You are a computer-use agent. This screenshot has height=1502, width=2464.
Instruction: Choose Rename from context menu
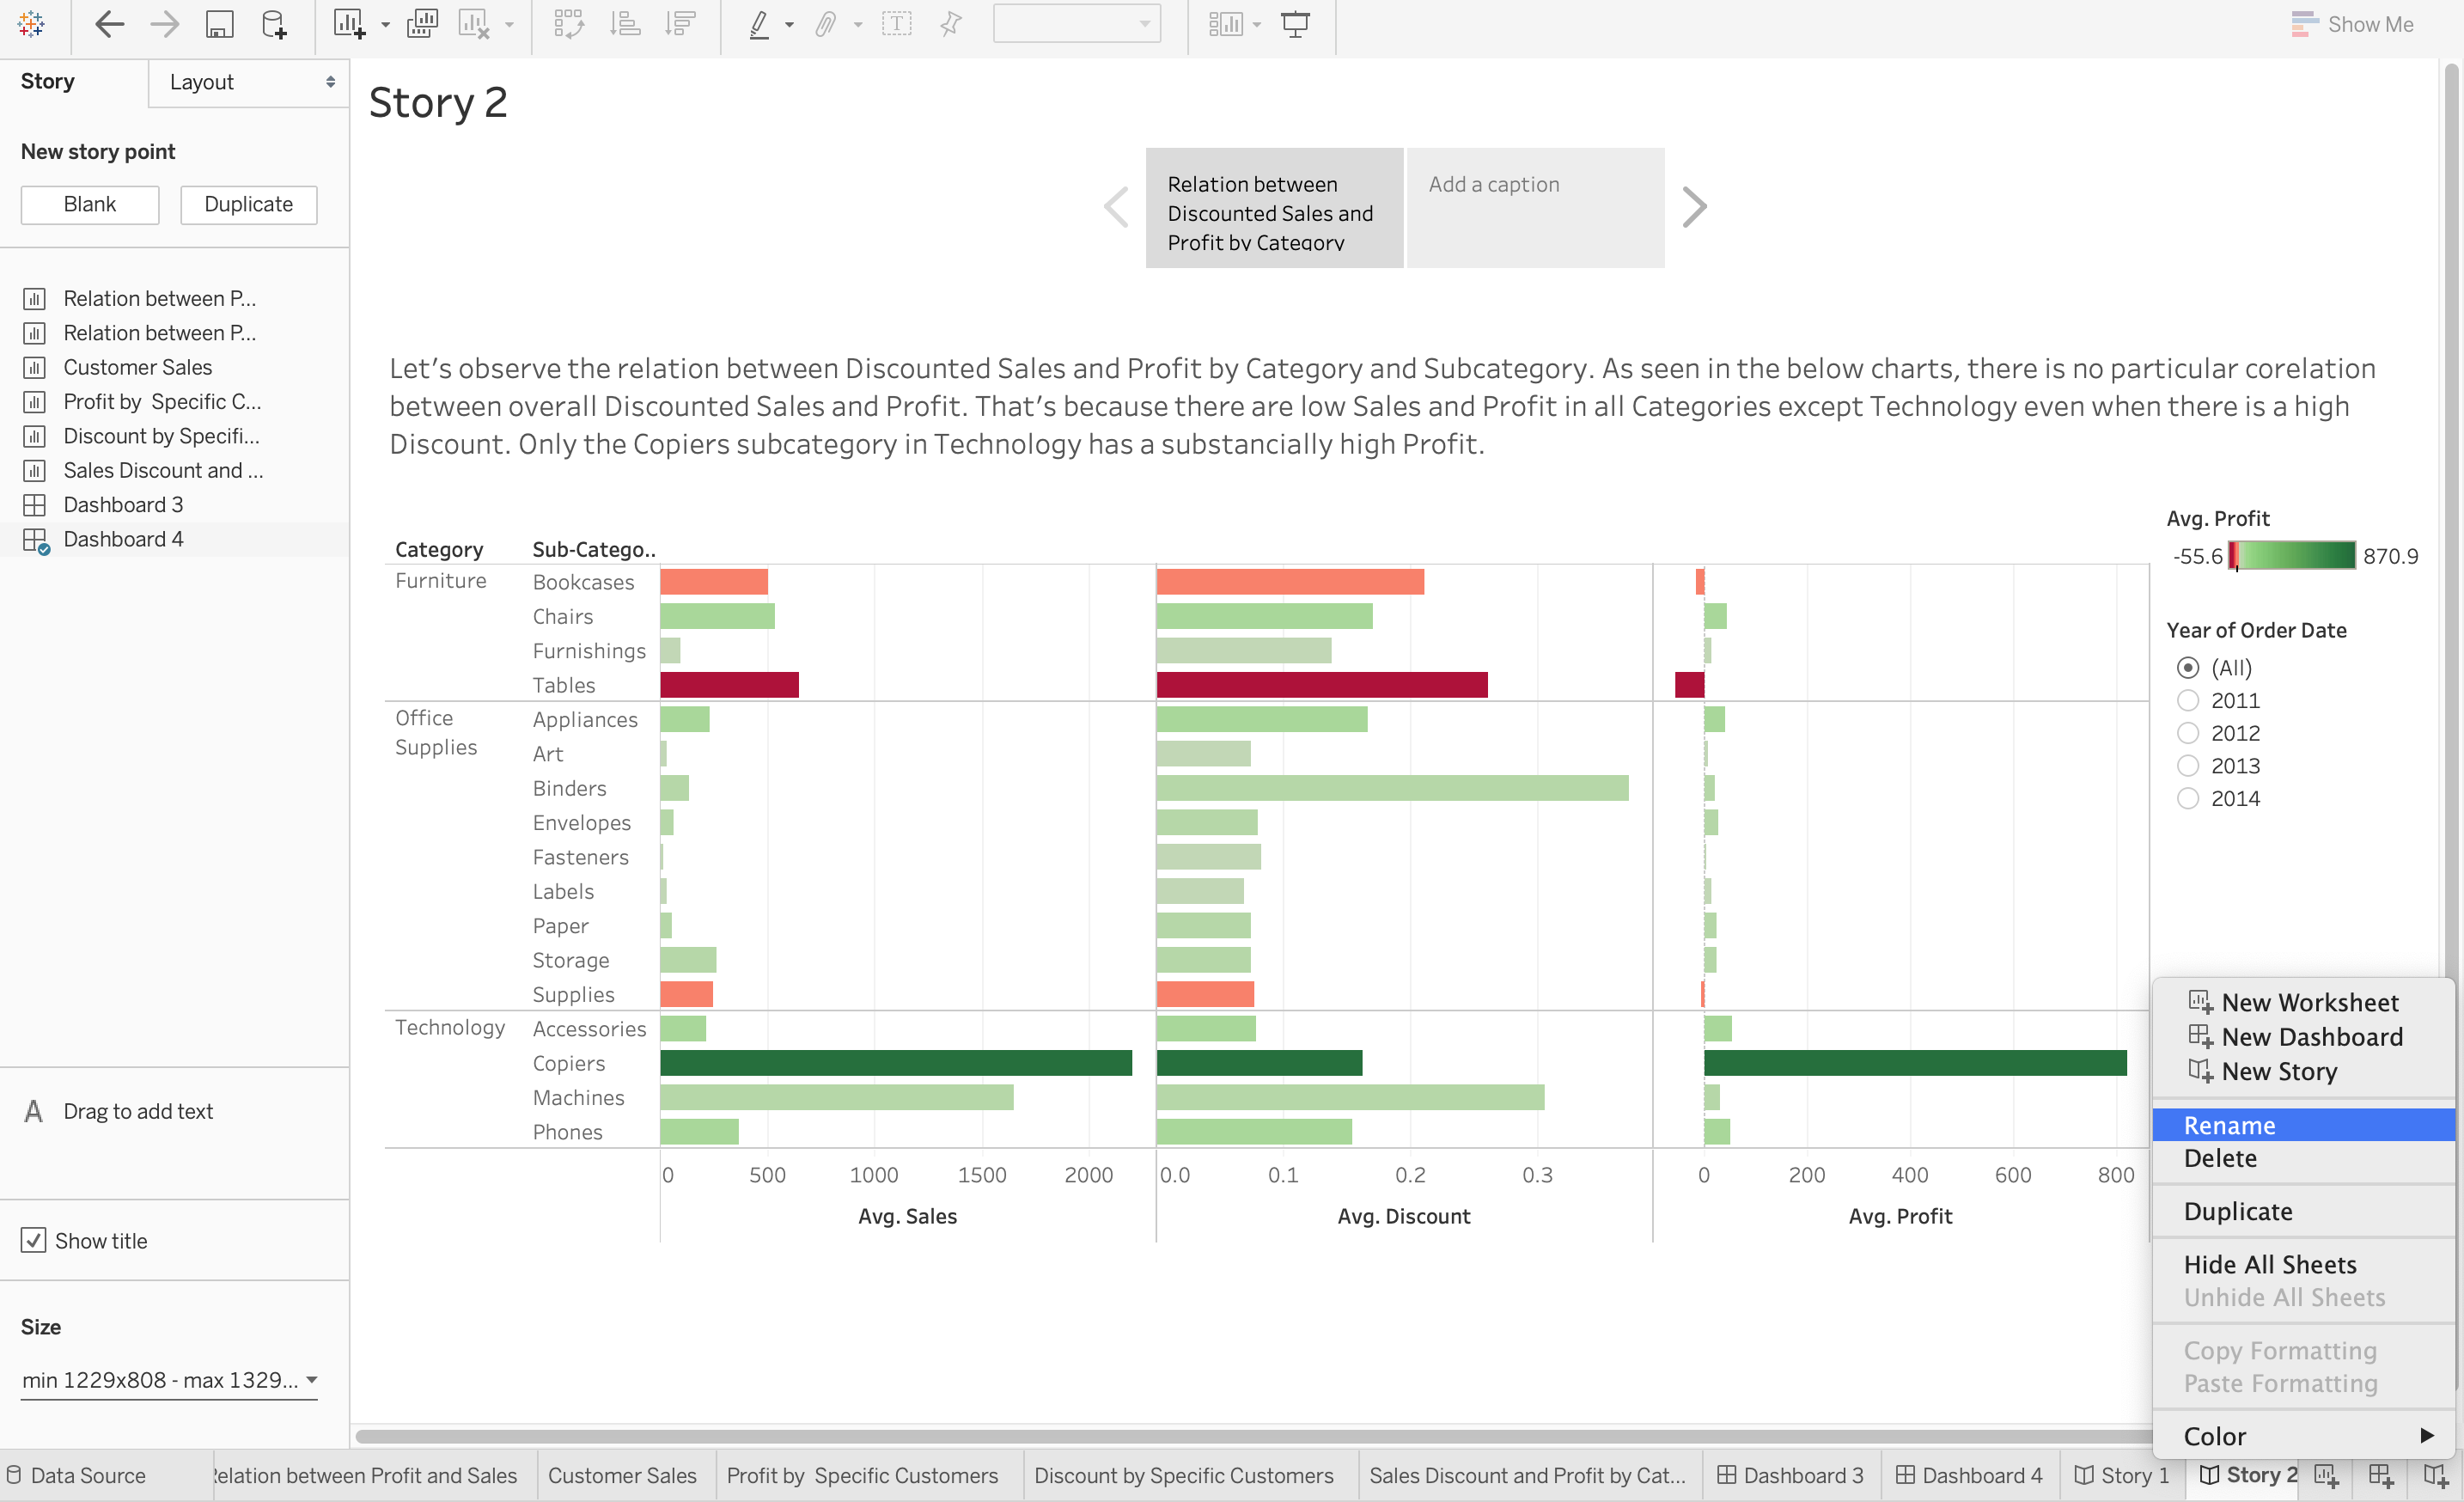coord(2229,1125)
